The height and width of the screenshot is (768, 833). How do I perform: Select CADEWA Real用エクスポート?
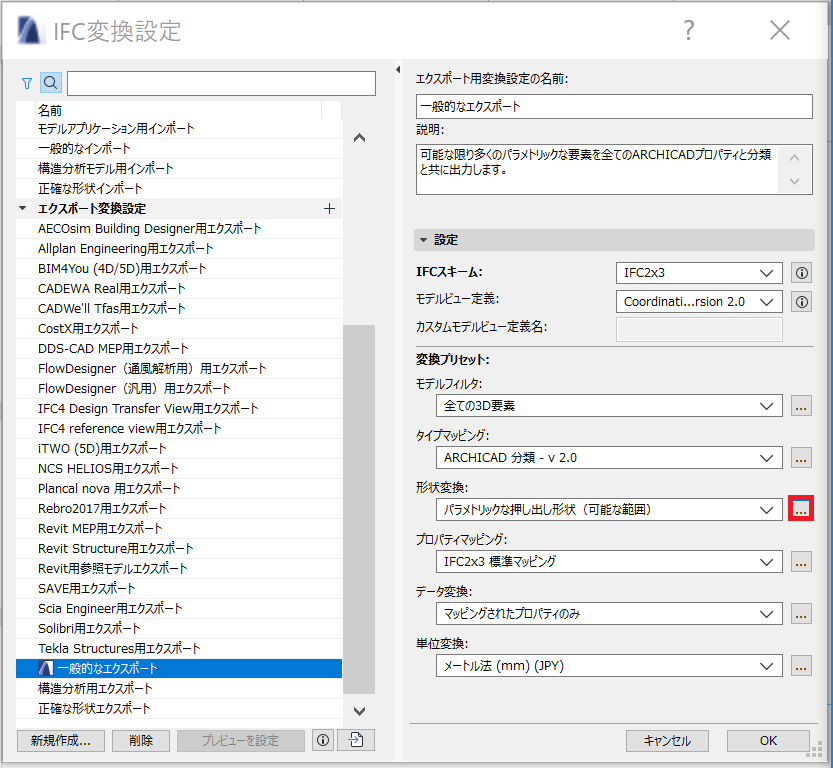click(179, 289)
